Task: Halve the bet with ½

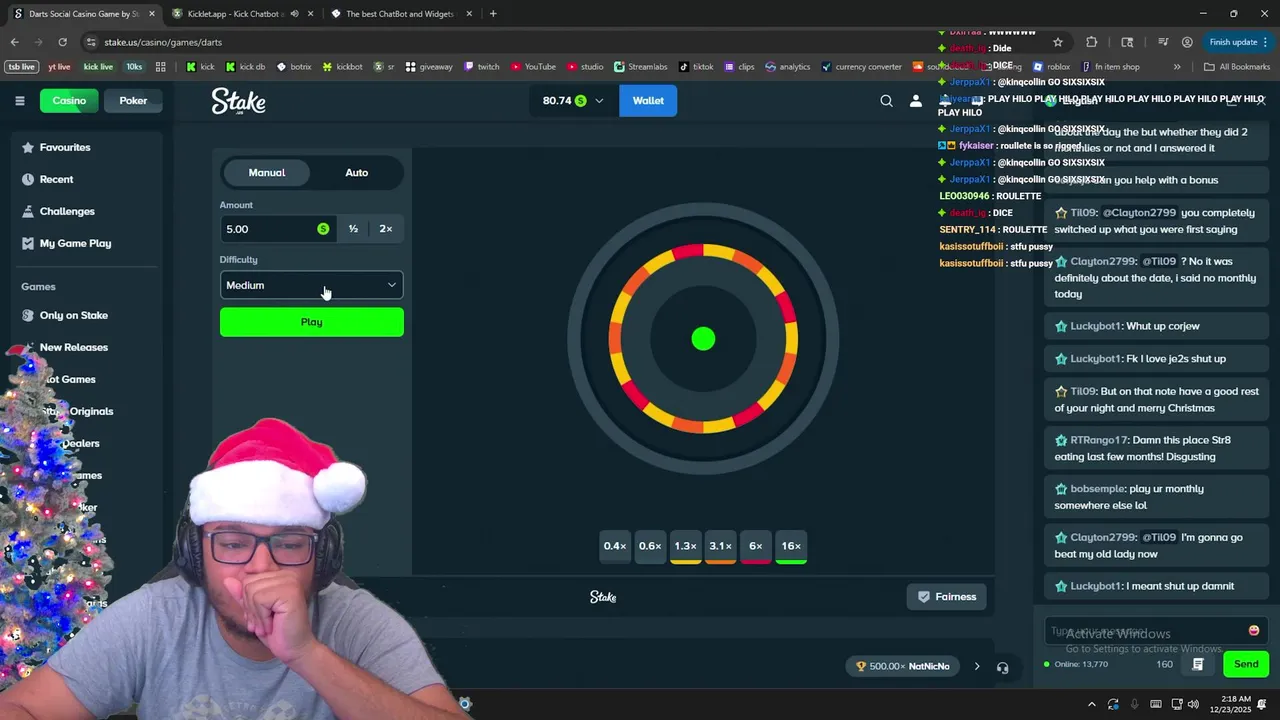Action: (x=353, y=229)
